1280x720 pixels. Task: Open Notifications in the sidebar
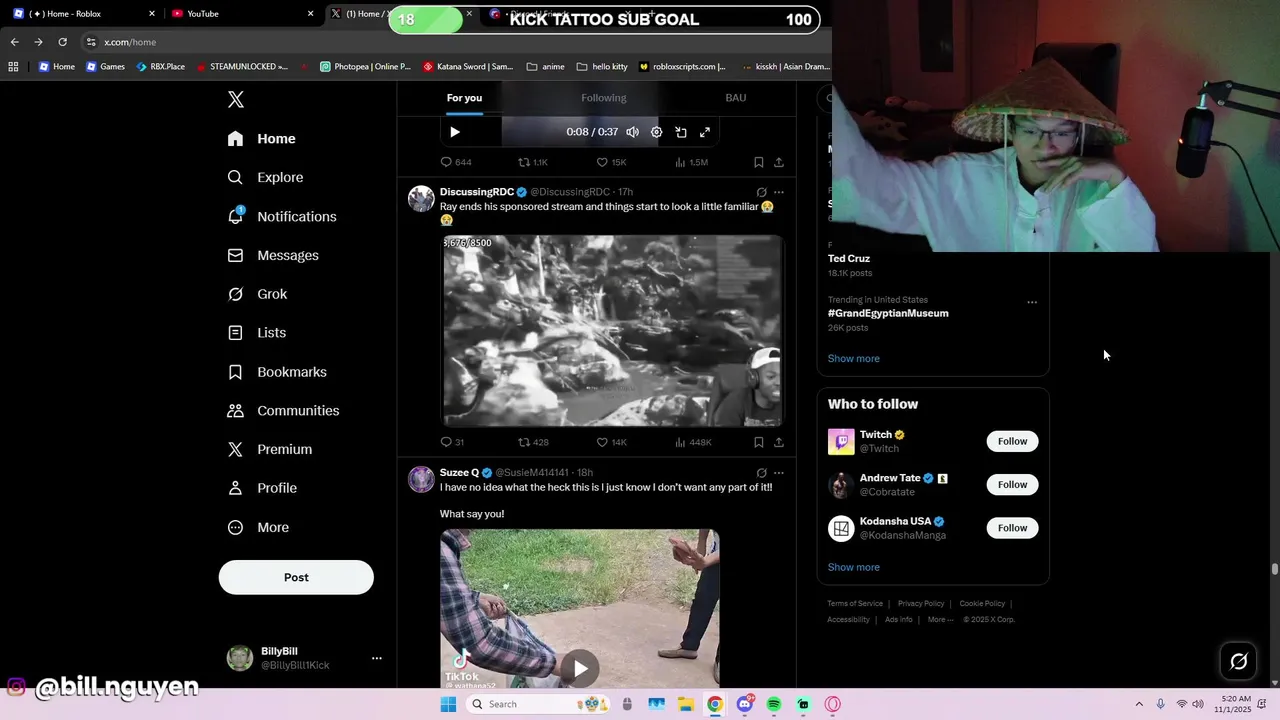(281, 216)
